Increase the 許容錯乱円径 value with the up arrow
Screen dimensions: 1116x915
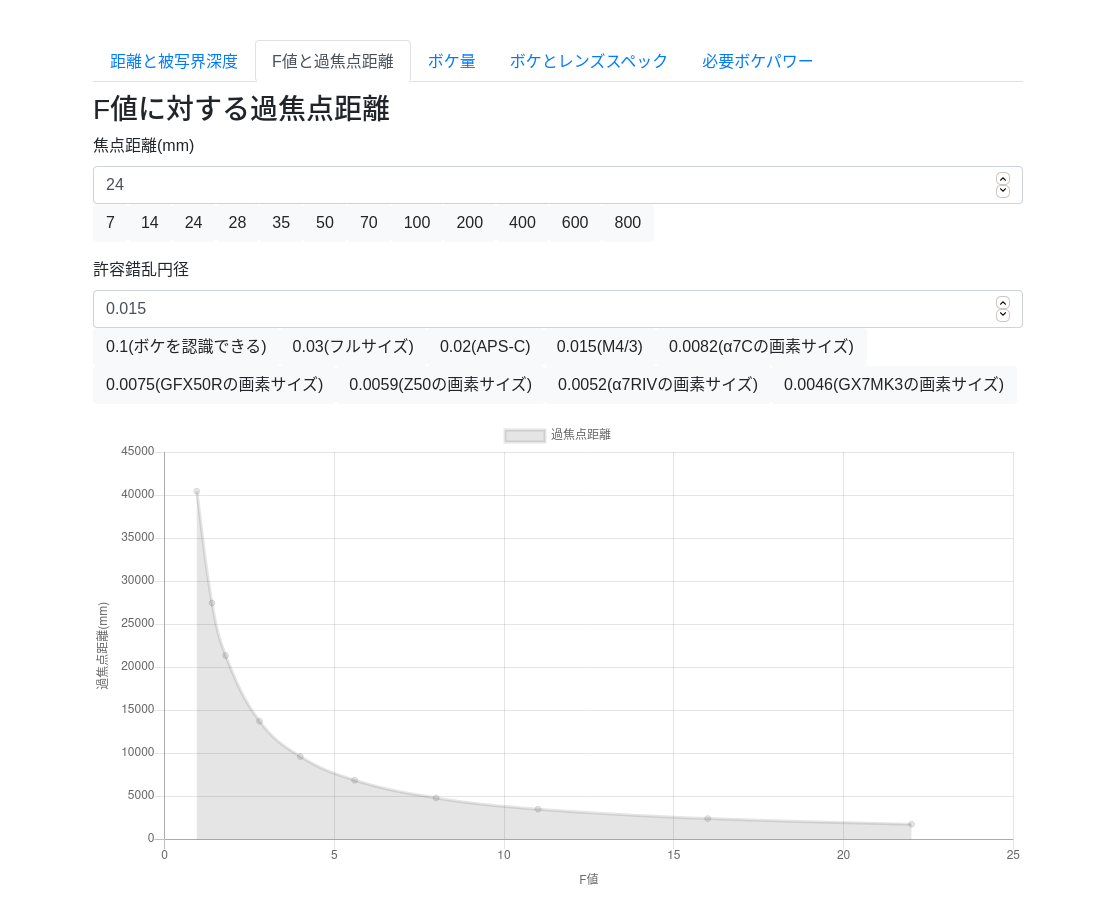pos(1002,302)
